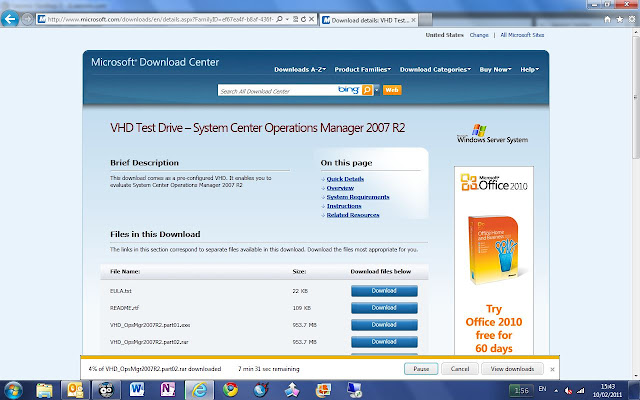
Task: Open the blue globe app on taskbar
Action: tap(261, 390)
